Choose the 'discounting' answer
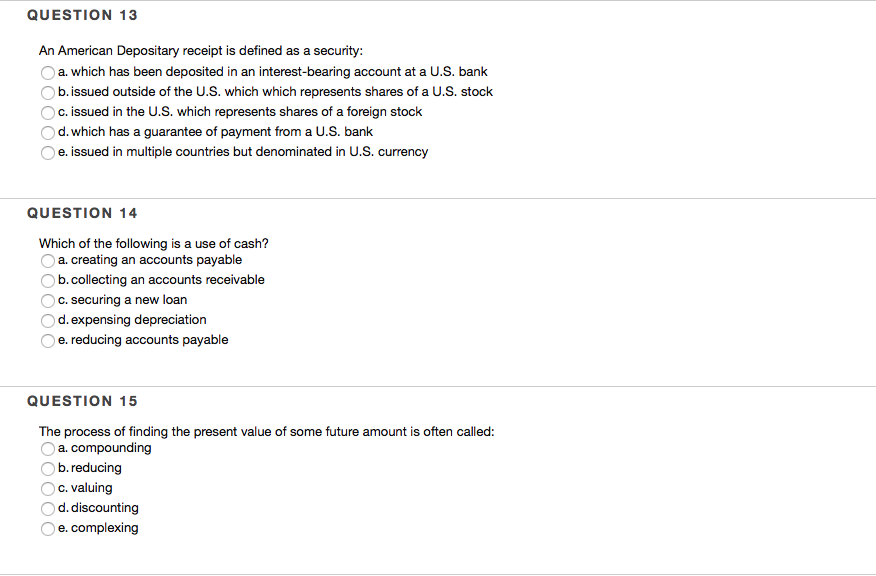The image size is (876, 576). [47, 508]
